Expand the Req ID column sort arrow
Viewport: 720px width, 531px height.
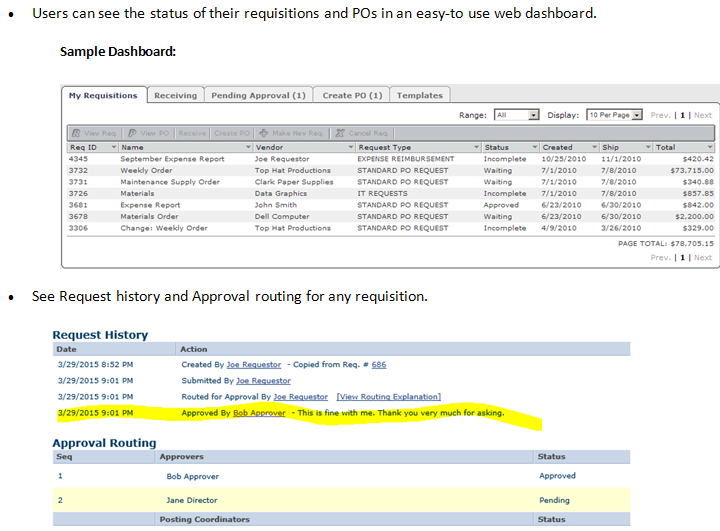pyautogui.click(x=114, y=147)
